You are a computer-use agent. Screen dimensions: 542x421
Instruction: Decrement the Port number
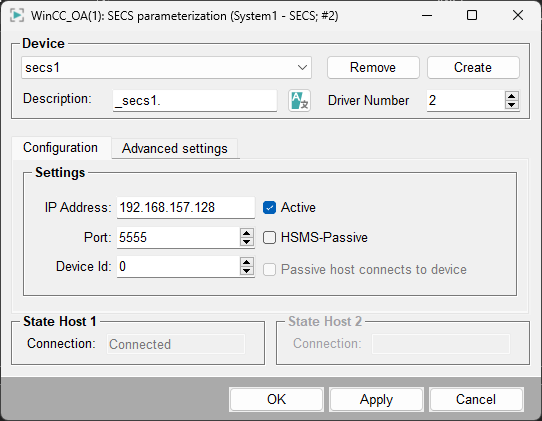(246, 242)
